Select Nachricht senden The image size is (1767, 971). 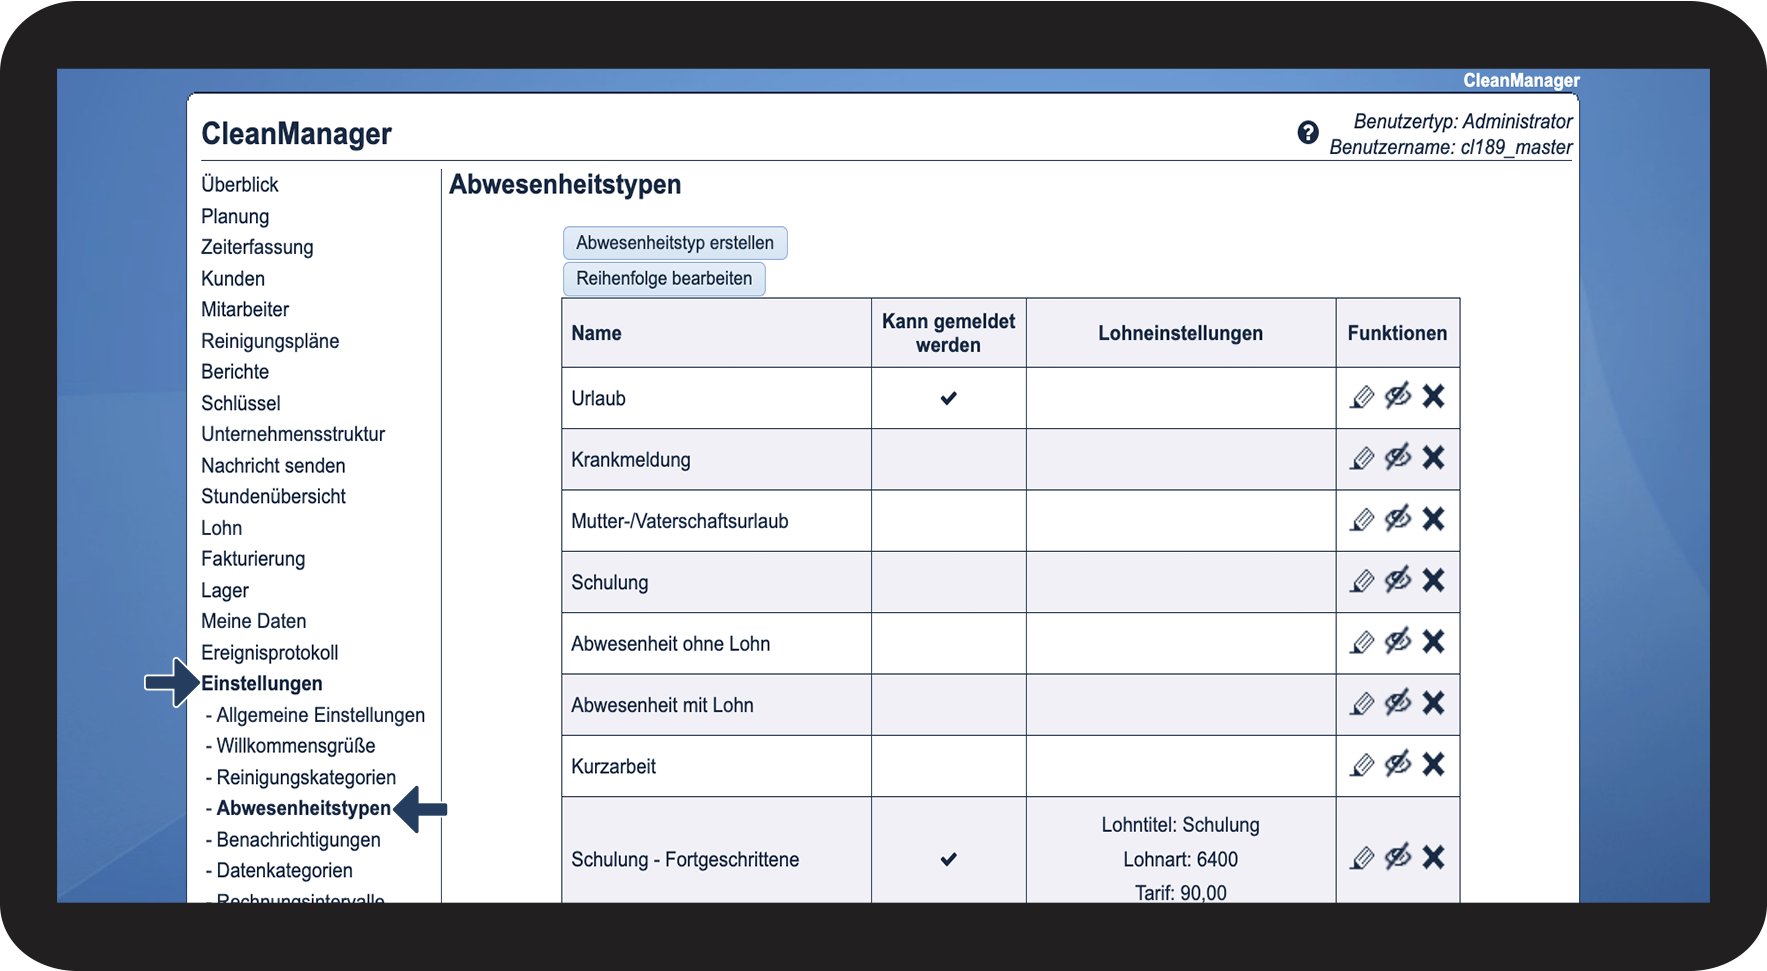(x=273, y=466)
